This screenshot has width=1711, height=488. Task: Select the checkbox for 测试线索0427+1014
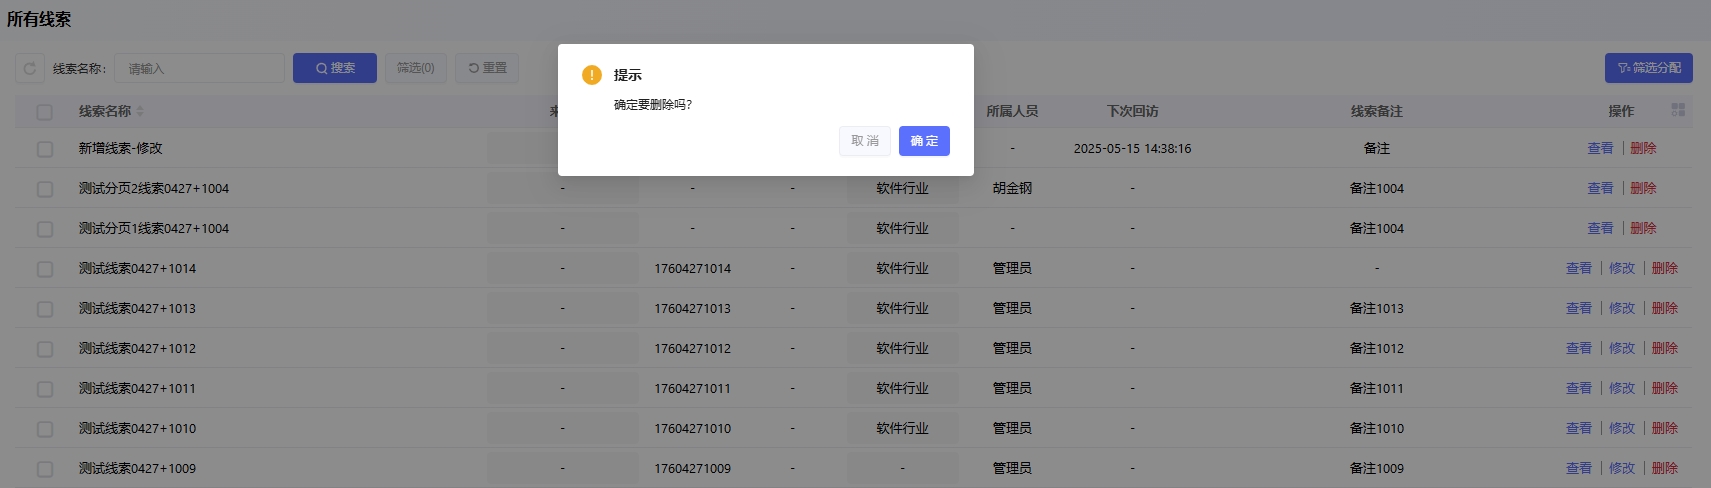(x=45, y=269)
